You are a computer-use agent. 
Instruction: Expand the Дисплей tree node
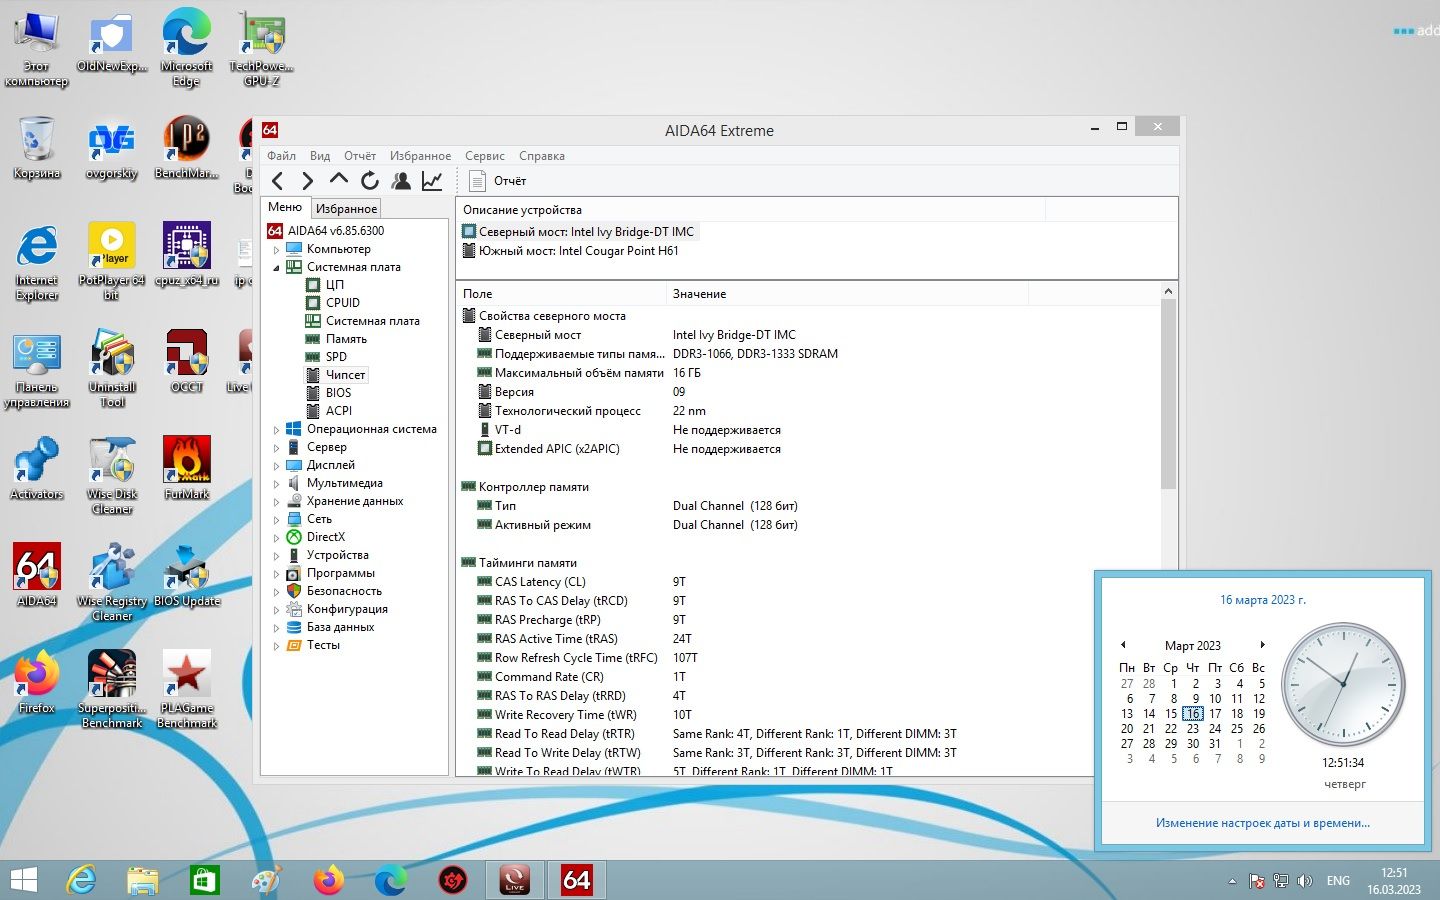277,466
